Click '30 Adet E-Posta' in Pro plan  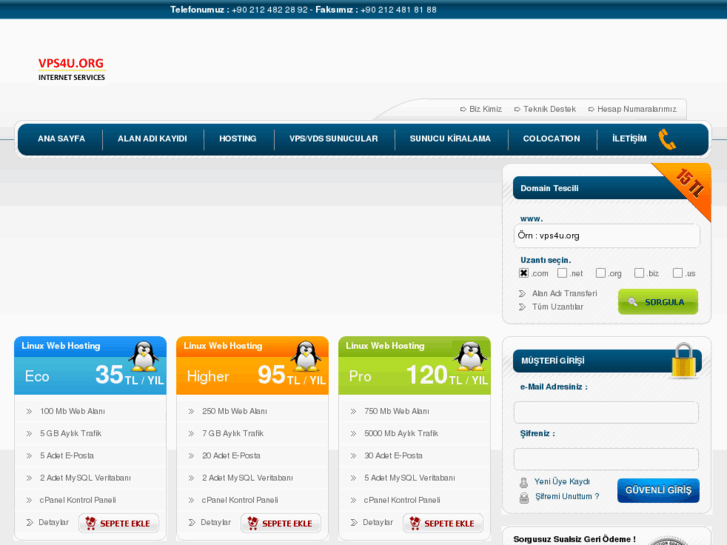click(393, 456)
